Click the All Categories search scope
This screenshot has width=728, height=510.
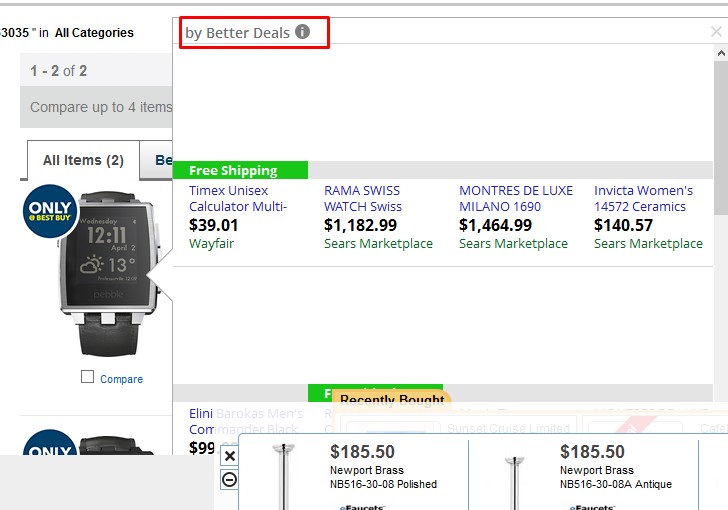(x=94, y=33)
